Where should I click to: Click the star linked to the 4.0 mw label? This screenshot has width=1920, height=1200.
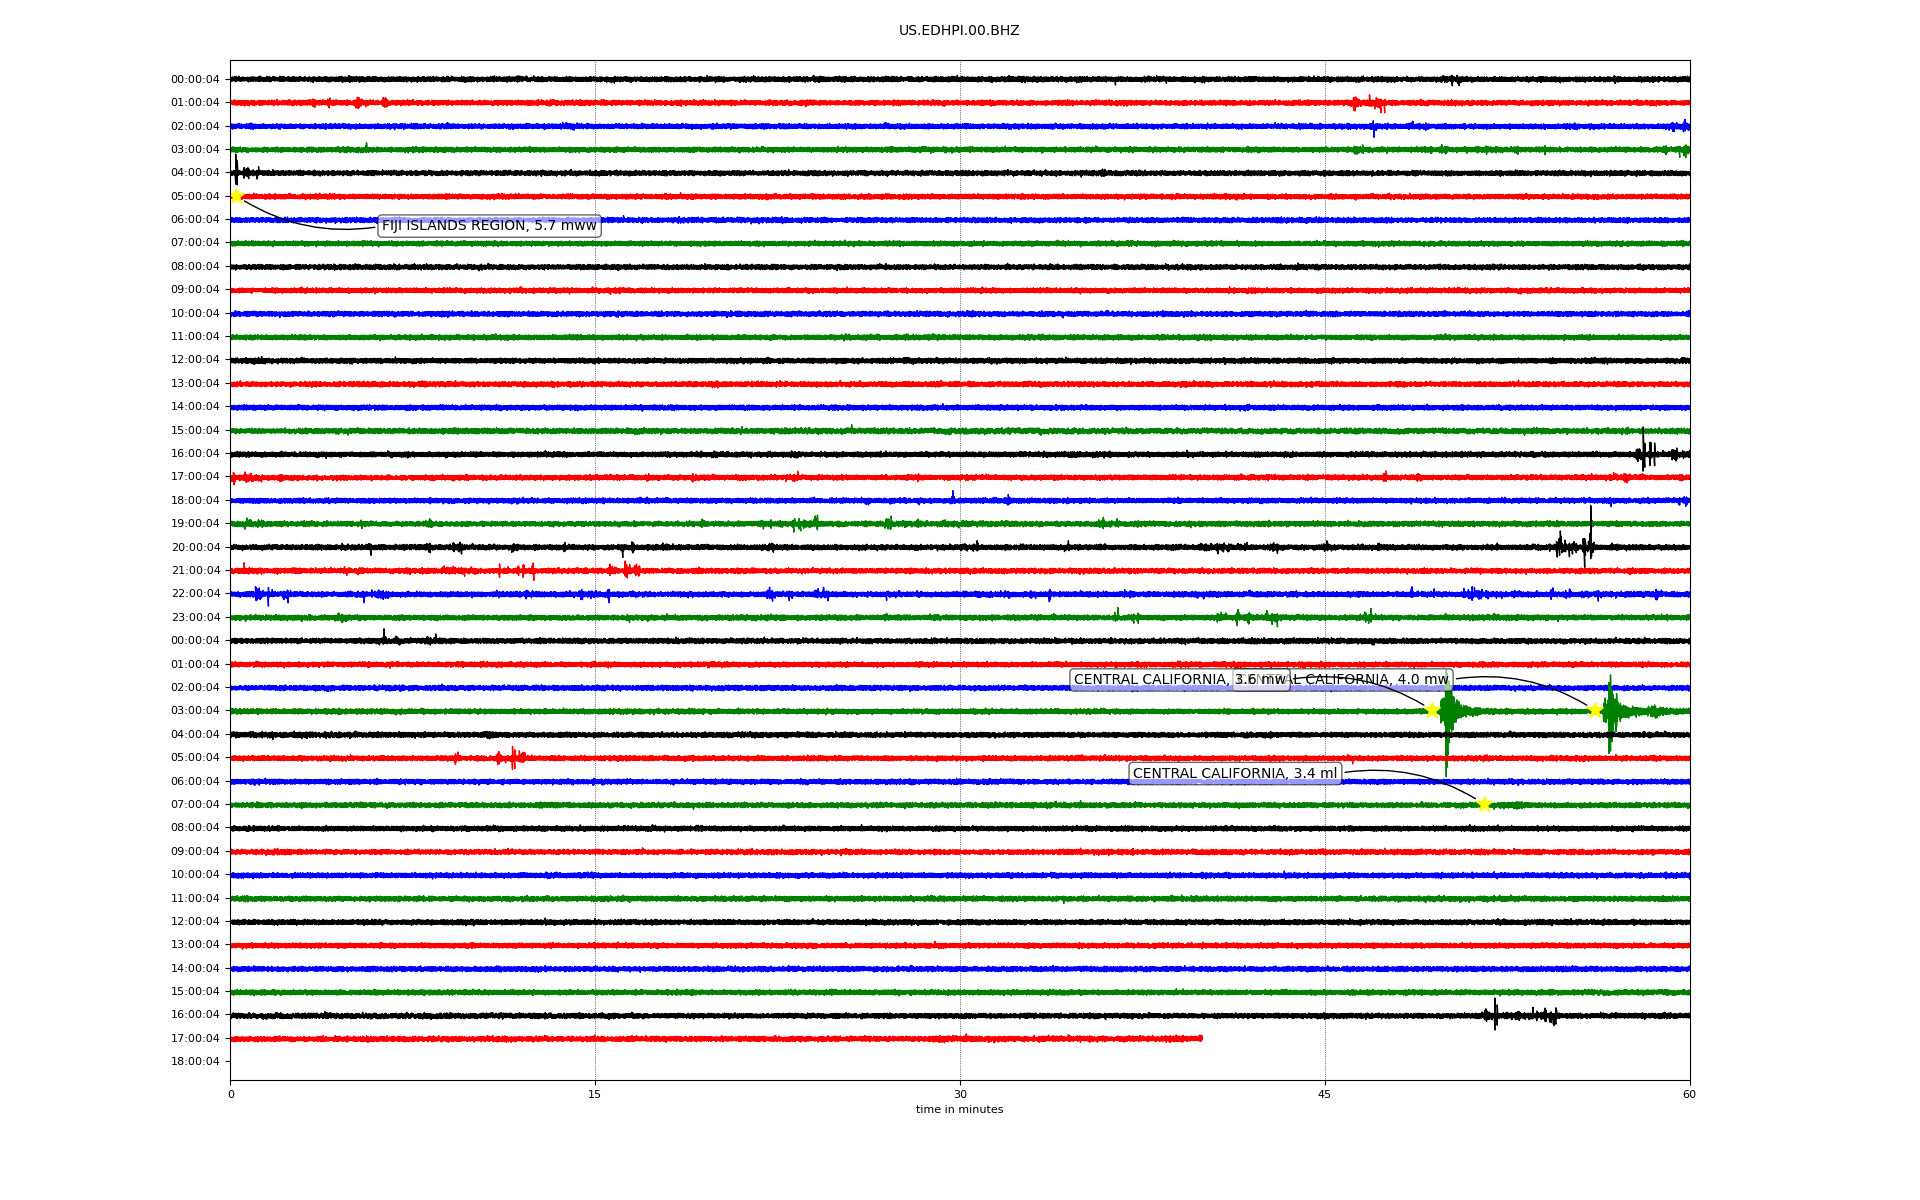(1595, 710)
